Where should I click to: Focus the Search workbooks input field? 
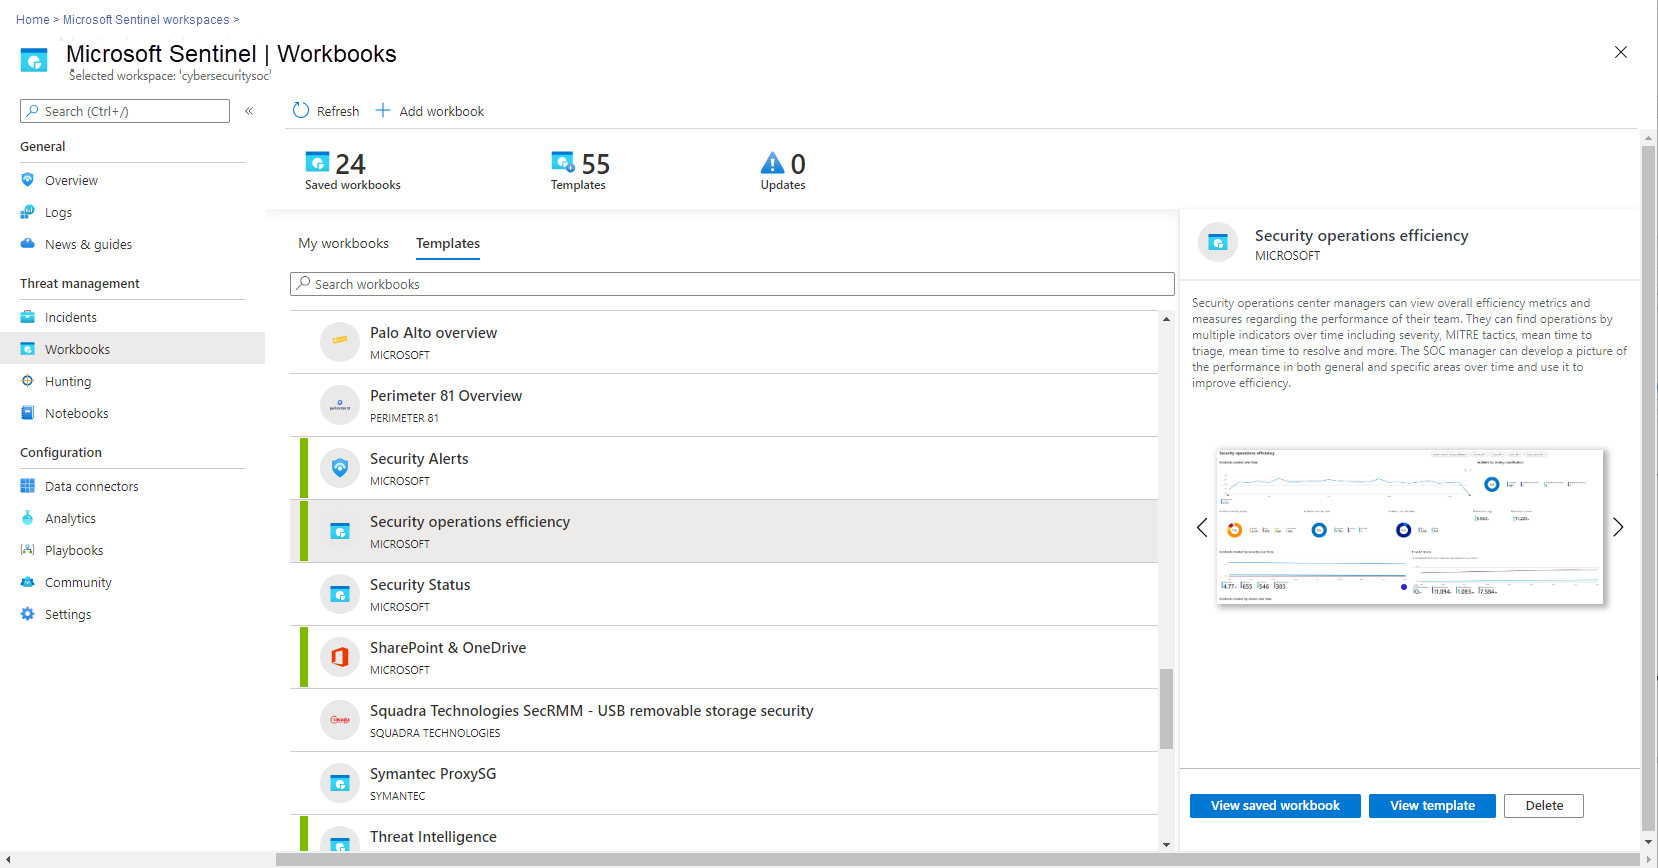[x=732, y=284]
